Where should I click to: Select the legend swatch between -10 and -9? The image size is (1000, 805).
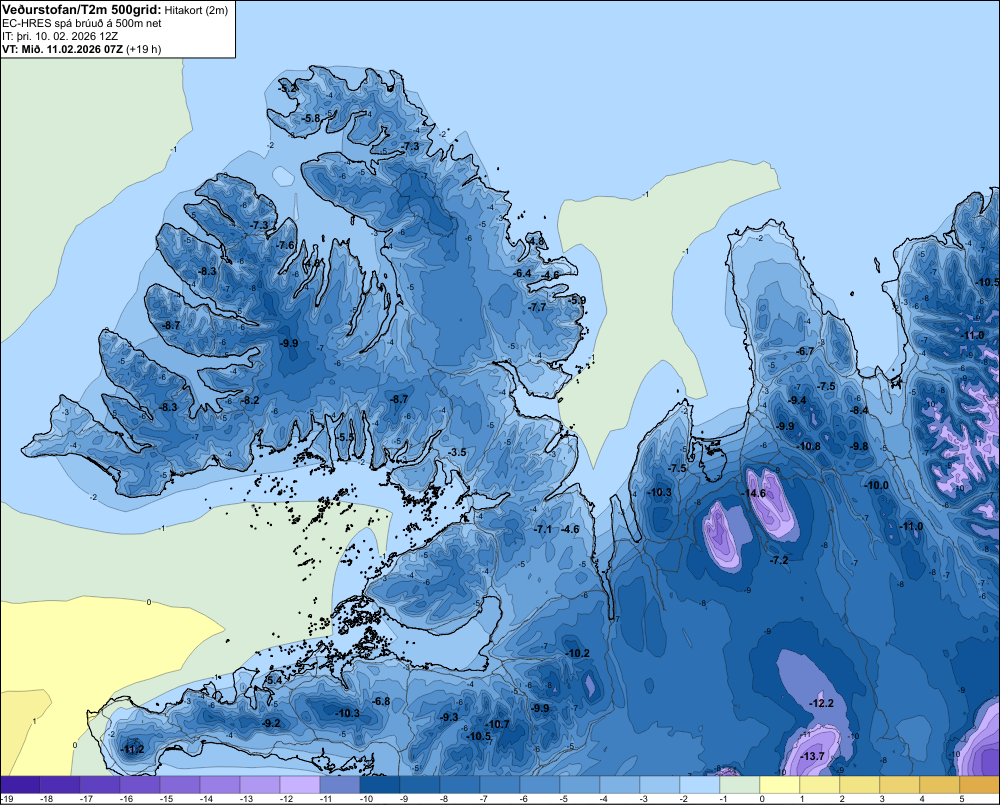[x=380, y=785]
